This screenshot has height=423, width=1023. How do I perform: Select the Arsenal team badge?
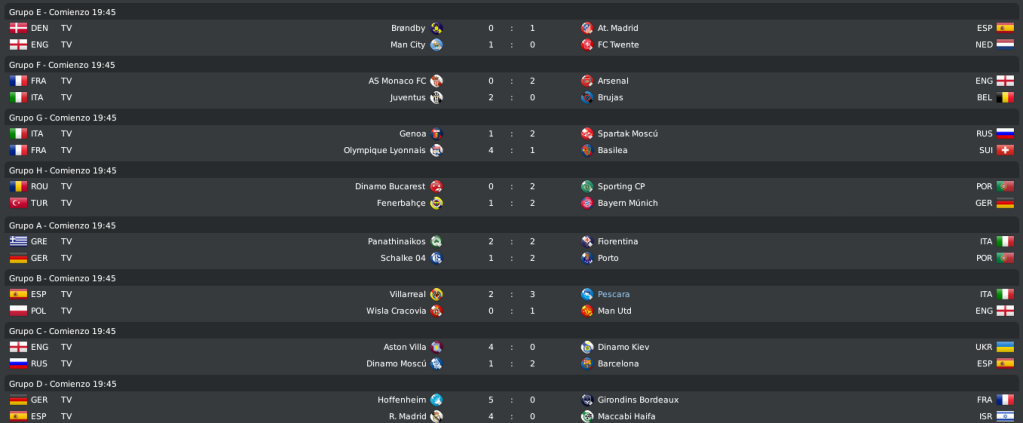coord(587,81)
